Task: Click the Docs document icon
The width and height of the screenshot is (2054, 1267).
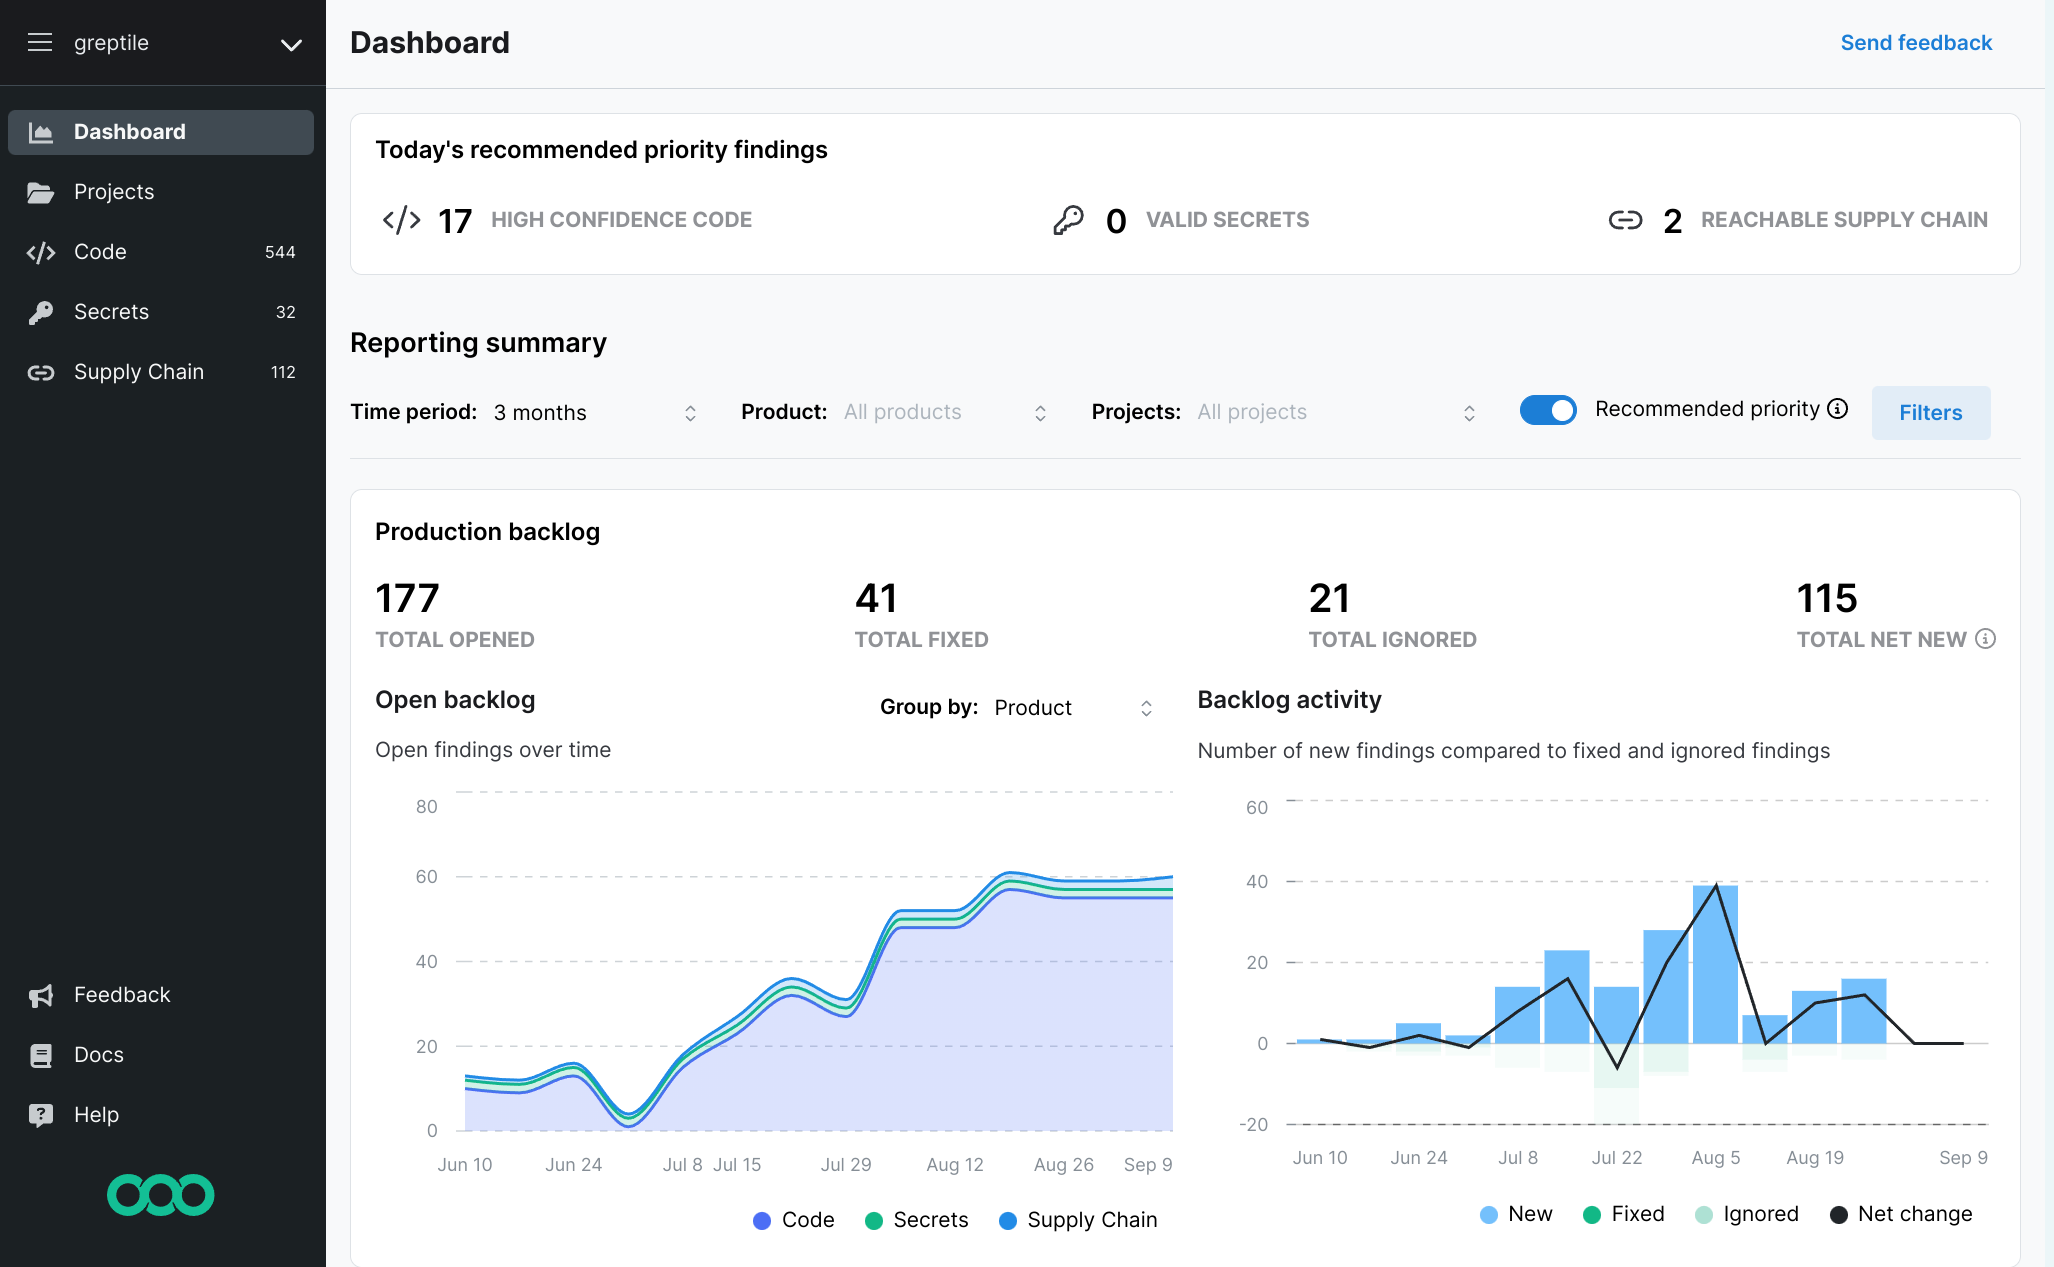Action: (x=41, y=1056)
